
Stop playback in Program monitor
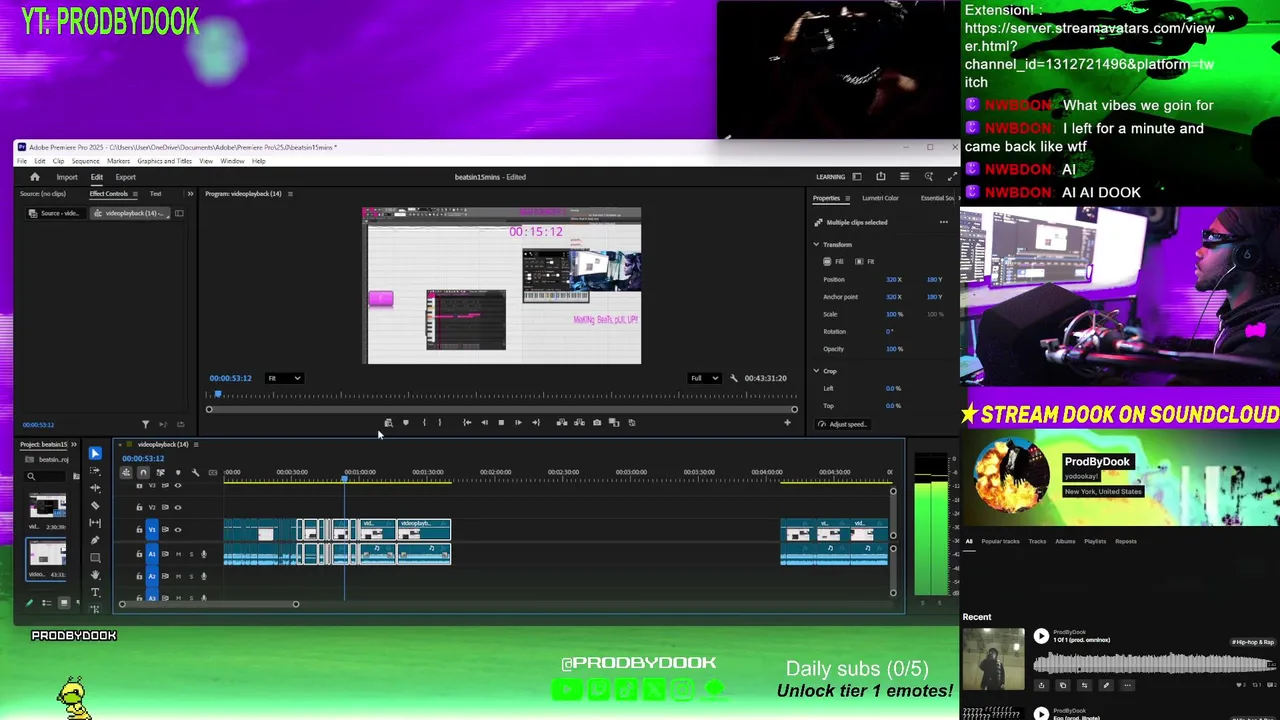click(x=501, y=422)
